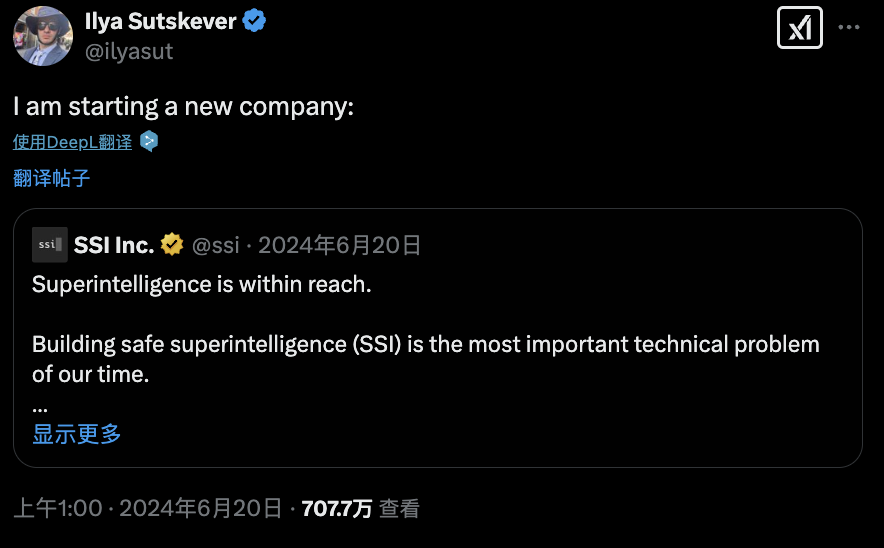Click the SSI Inc. gold verified badge
This screenshot has width=884, height=548.
coord(172,245)
